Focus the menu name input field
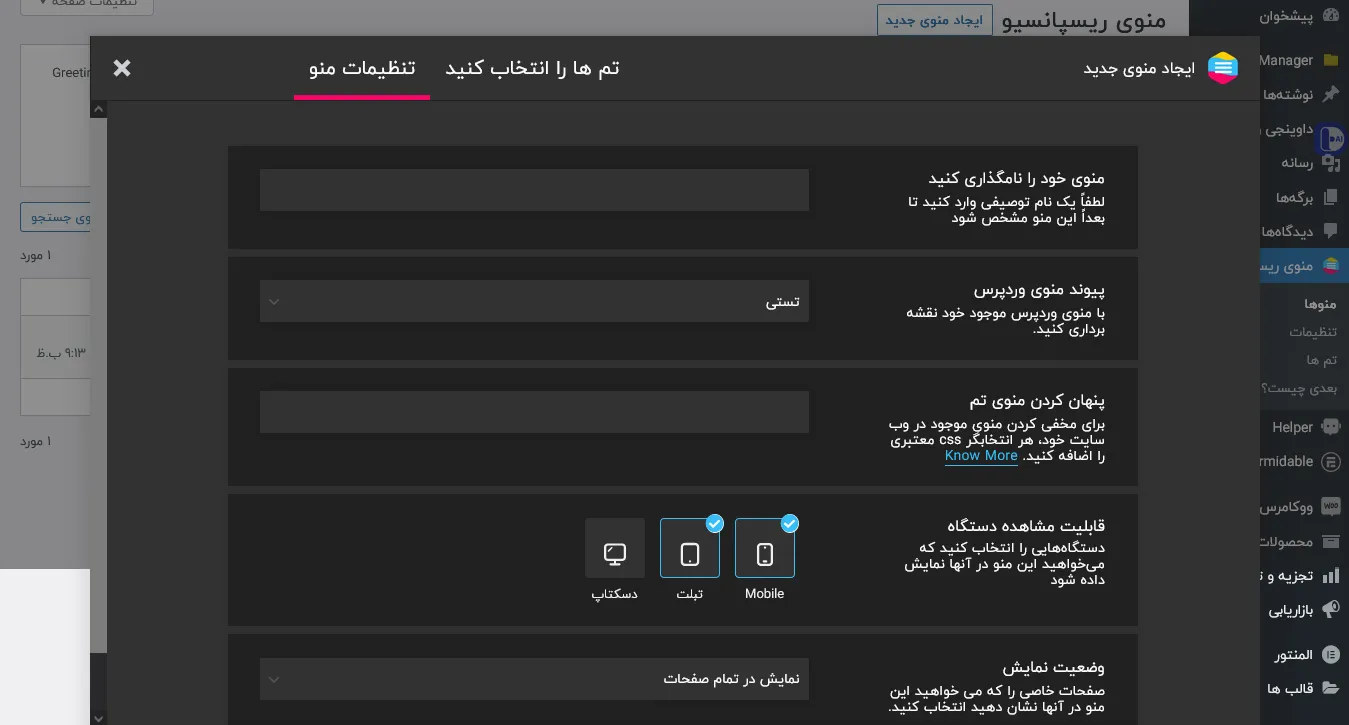The width and height of the screenshot is (1349, 725). [x=534, y=190]
